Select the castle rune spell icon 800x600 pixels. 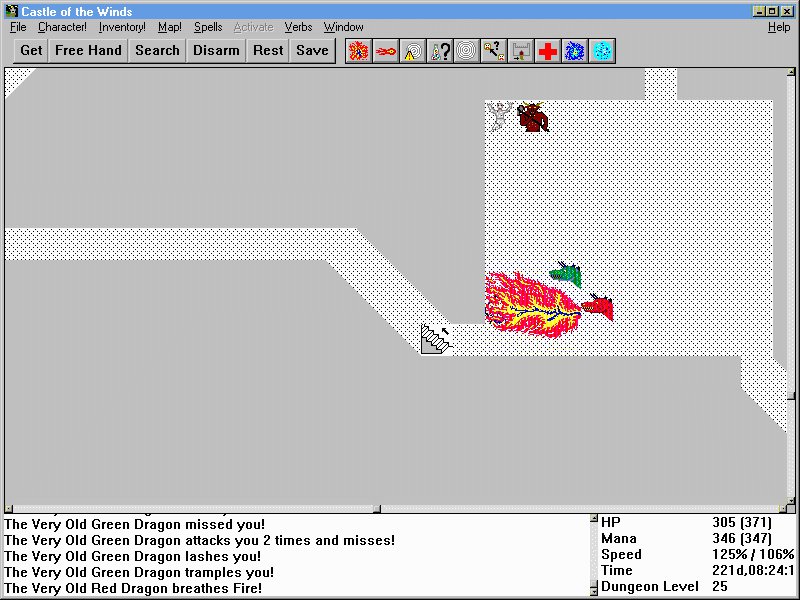[520, 51]
